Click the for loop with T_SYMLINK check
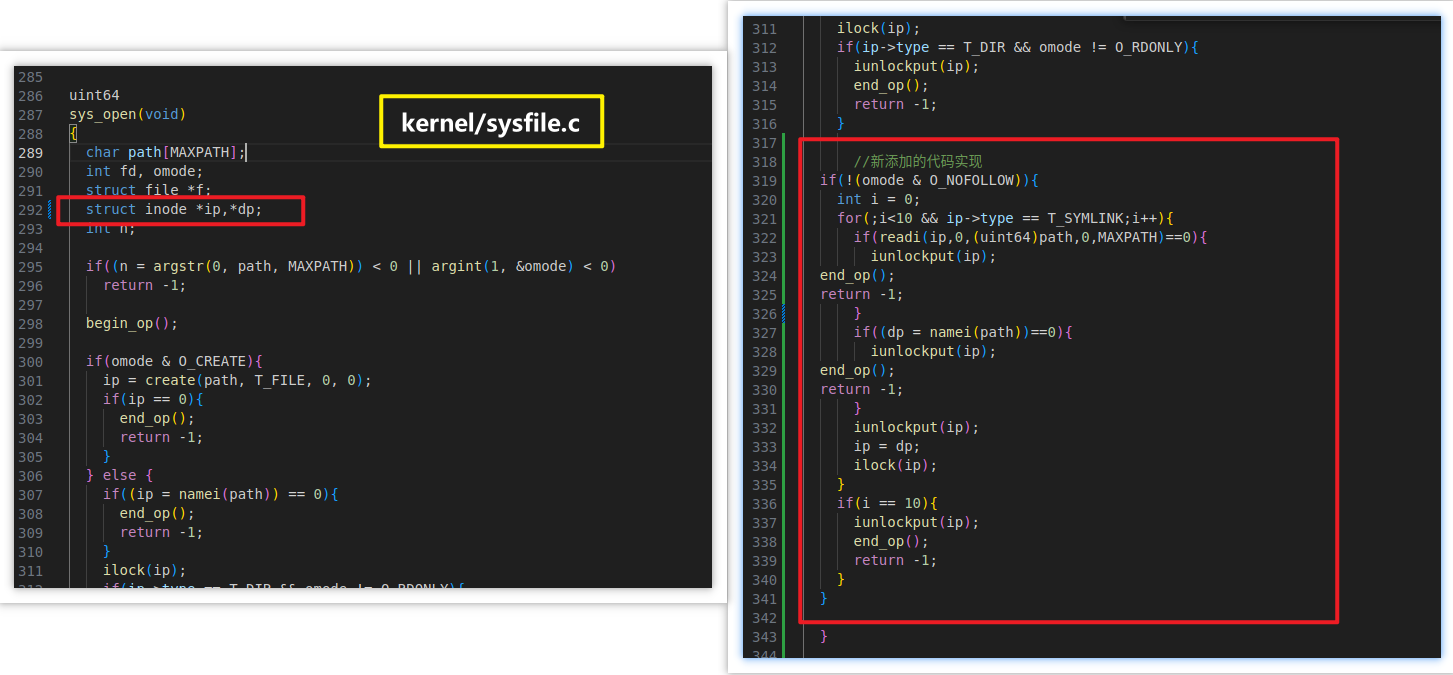This screenshot has height=675, width=1453. pyautogui.click(x=1004, y=218)
